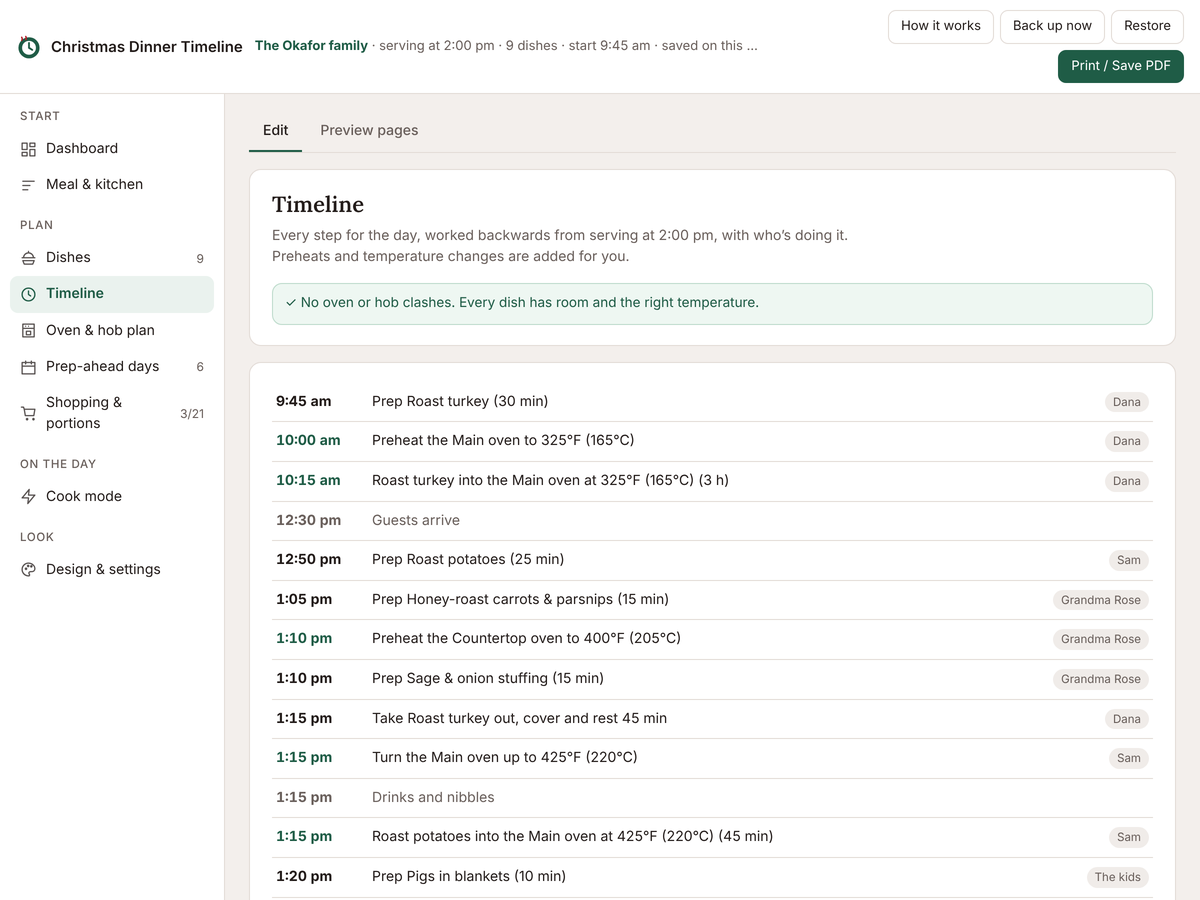Open the Dishes section
The image size is (1200, 900).
(x=112, y=257)
